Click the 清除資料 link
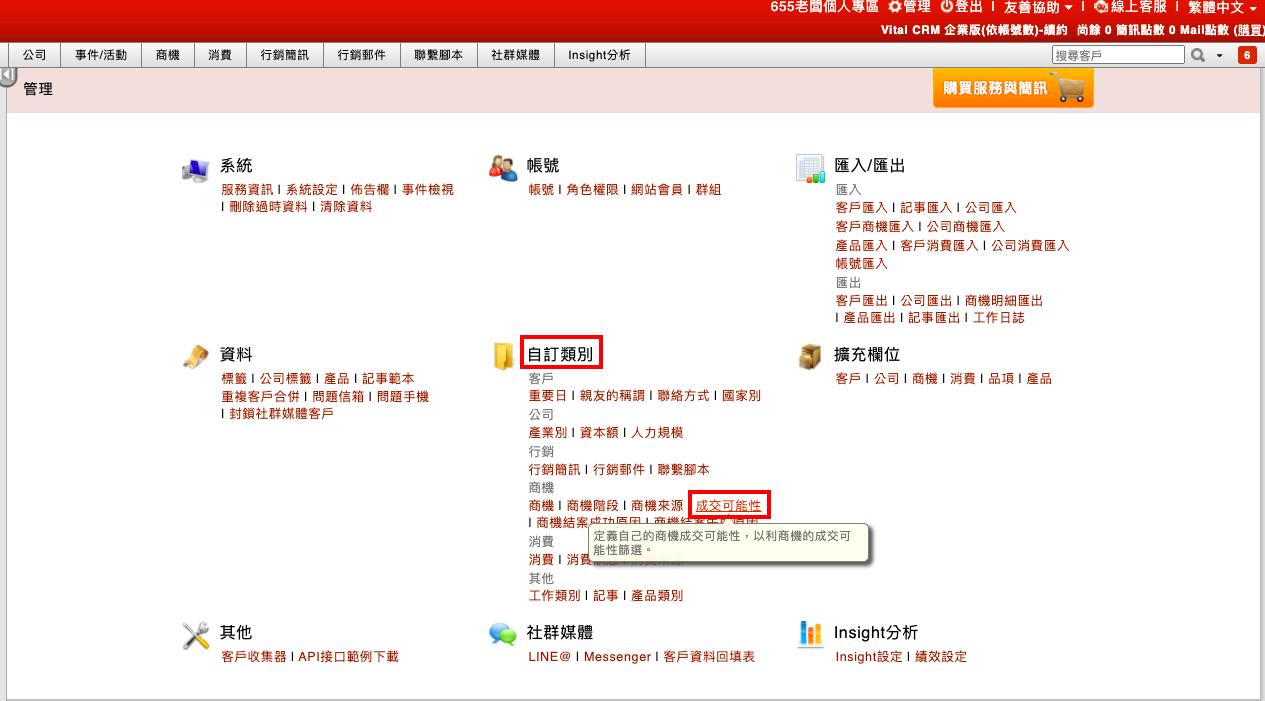This screenshot has width=1265, height=701. pos(346,207)
